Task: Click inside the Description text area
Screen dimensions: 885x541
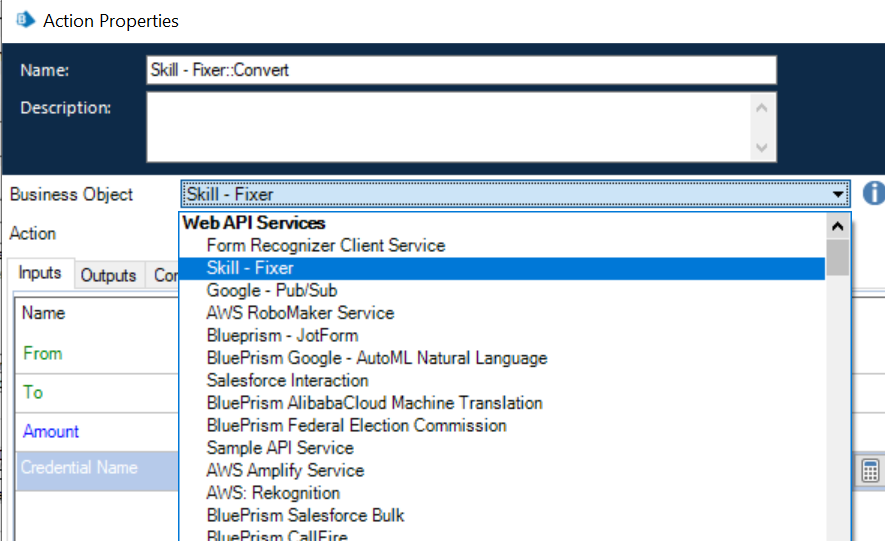Action: (x=449, y=127)
